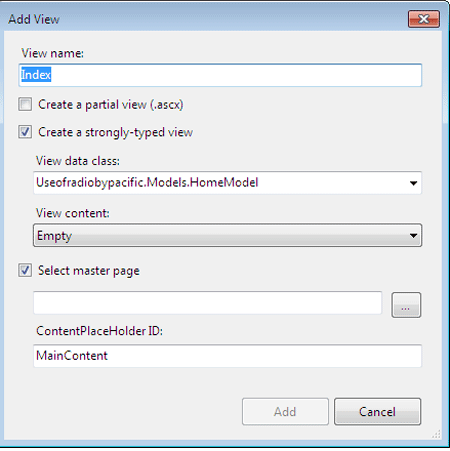450x451 pixels.
Task: Enable the Create a partial view checkbox
Action: [x=25, y=104]
